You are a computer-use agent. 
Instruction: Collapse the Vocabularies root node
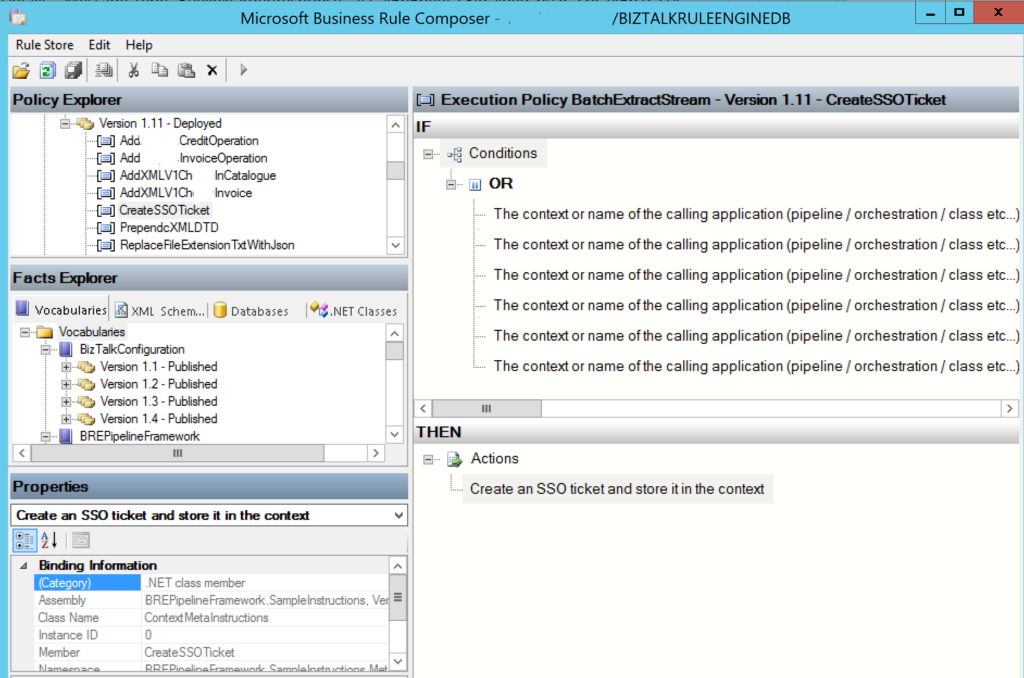click(25, 332)
